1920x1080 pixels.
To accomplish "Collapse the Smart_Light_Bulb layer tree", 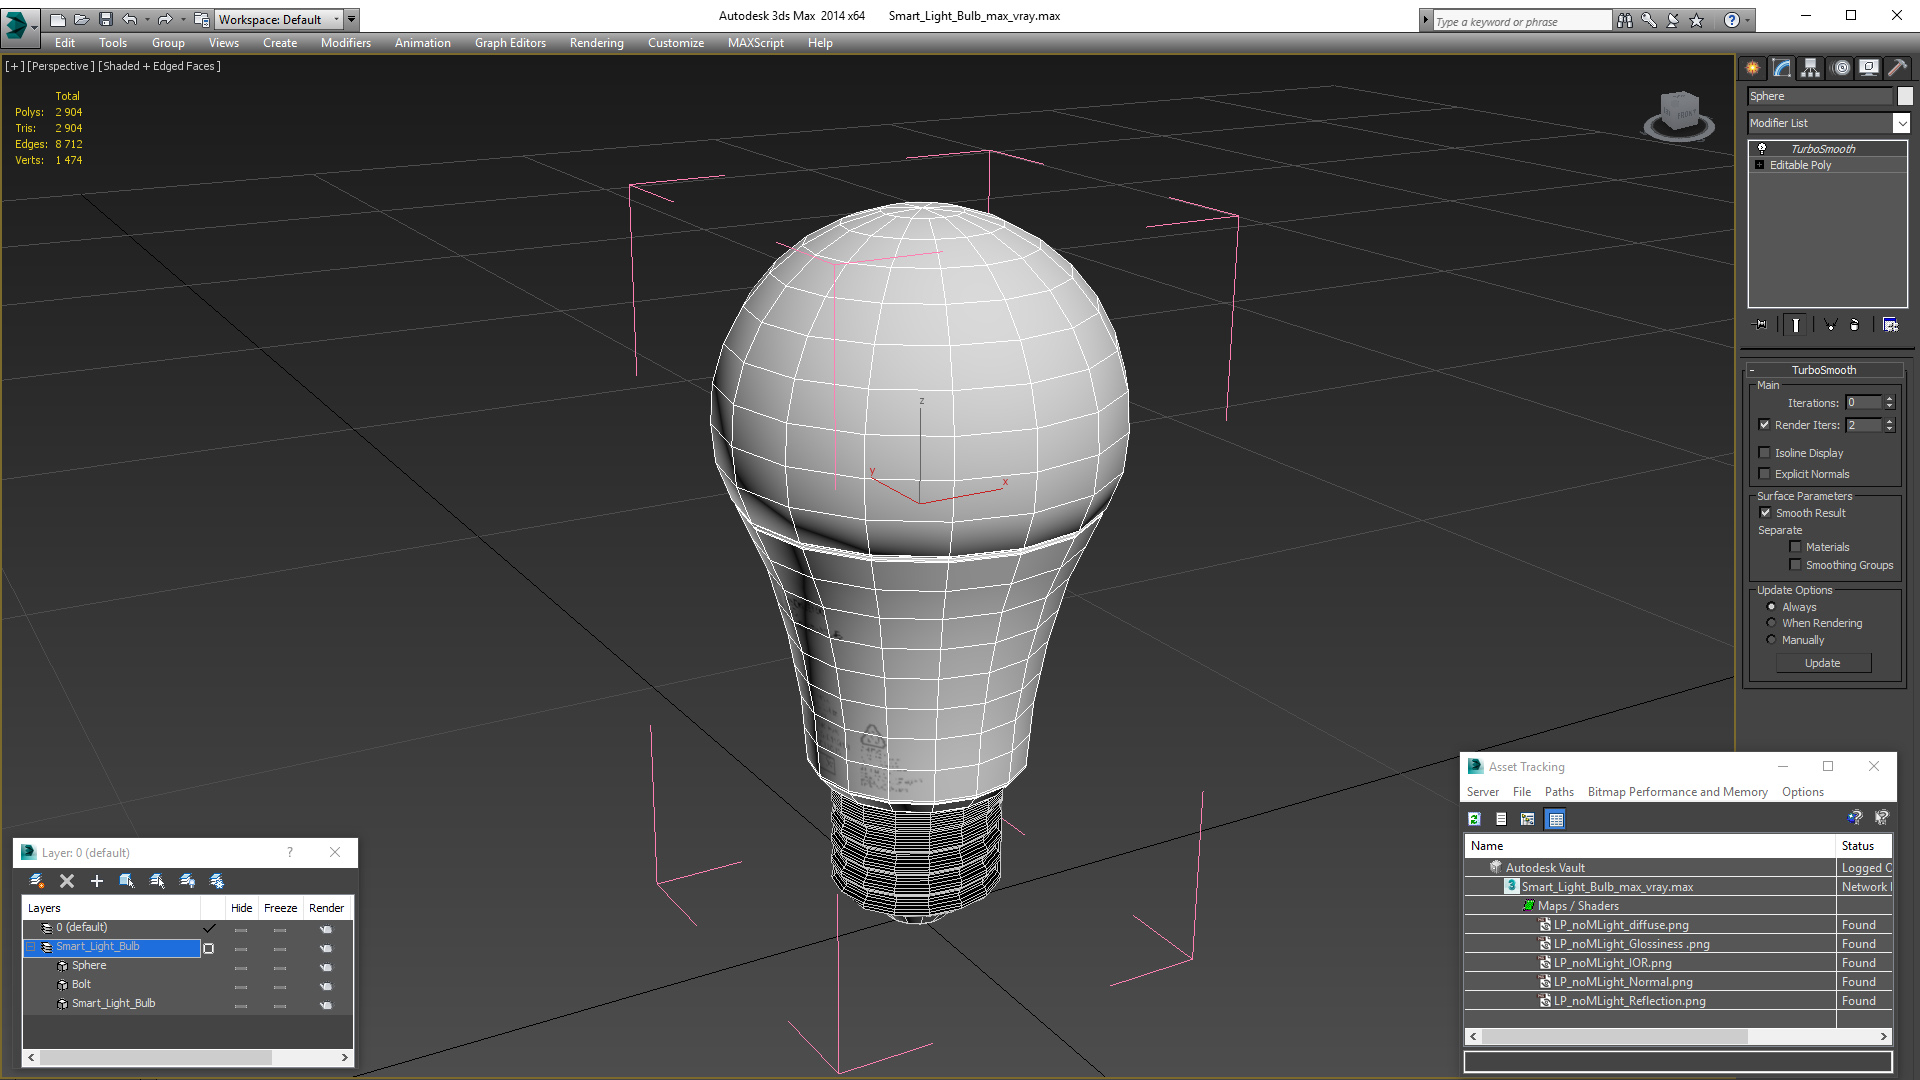I will (31, 947).
